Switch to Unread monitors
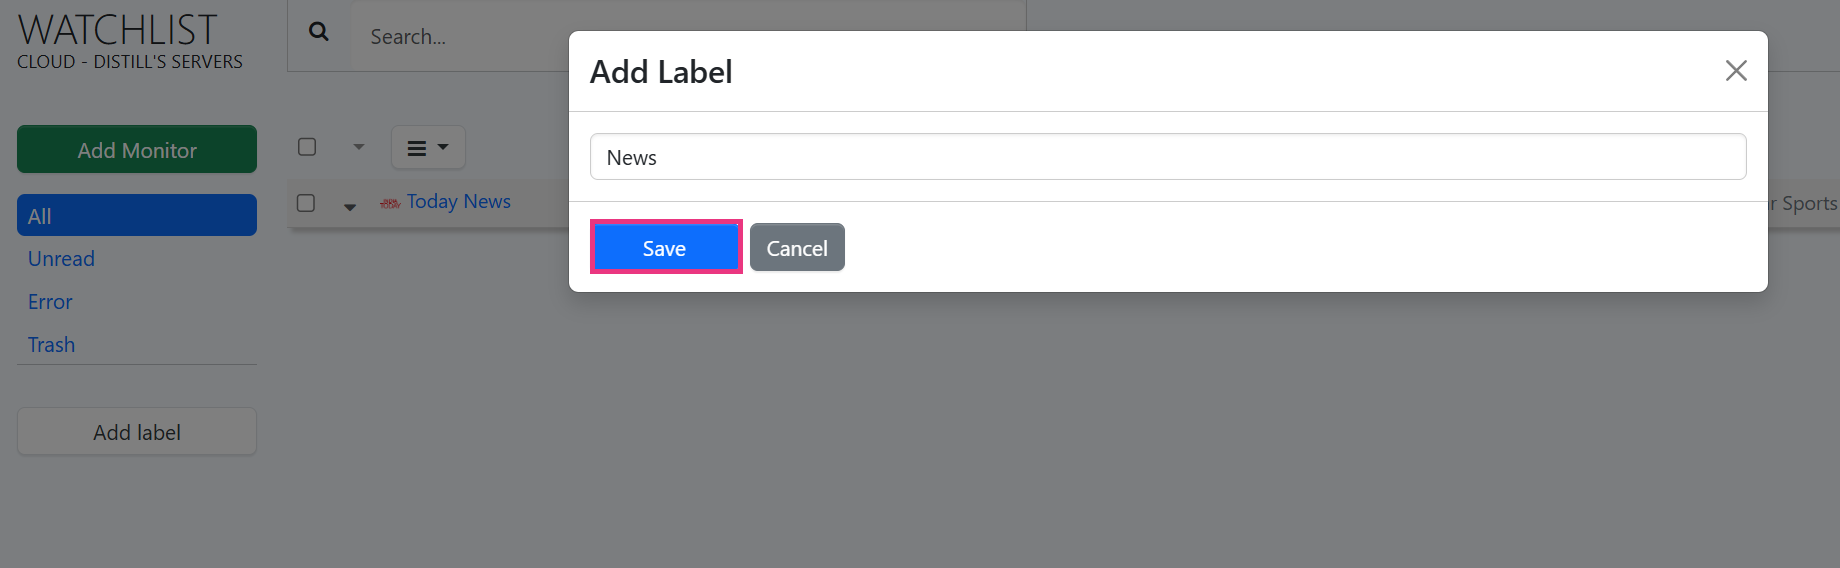This screenshot has width=1840, height=568. 61,259
